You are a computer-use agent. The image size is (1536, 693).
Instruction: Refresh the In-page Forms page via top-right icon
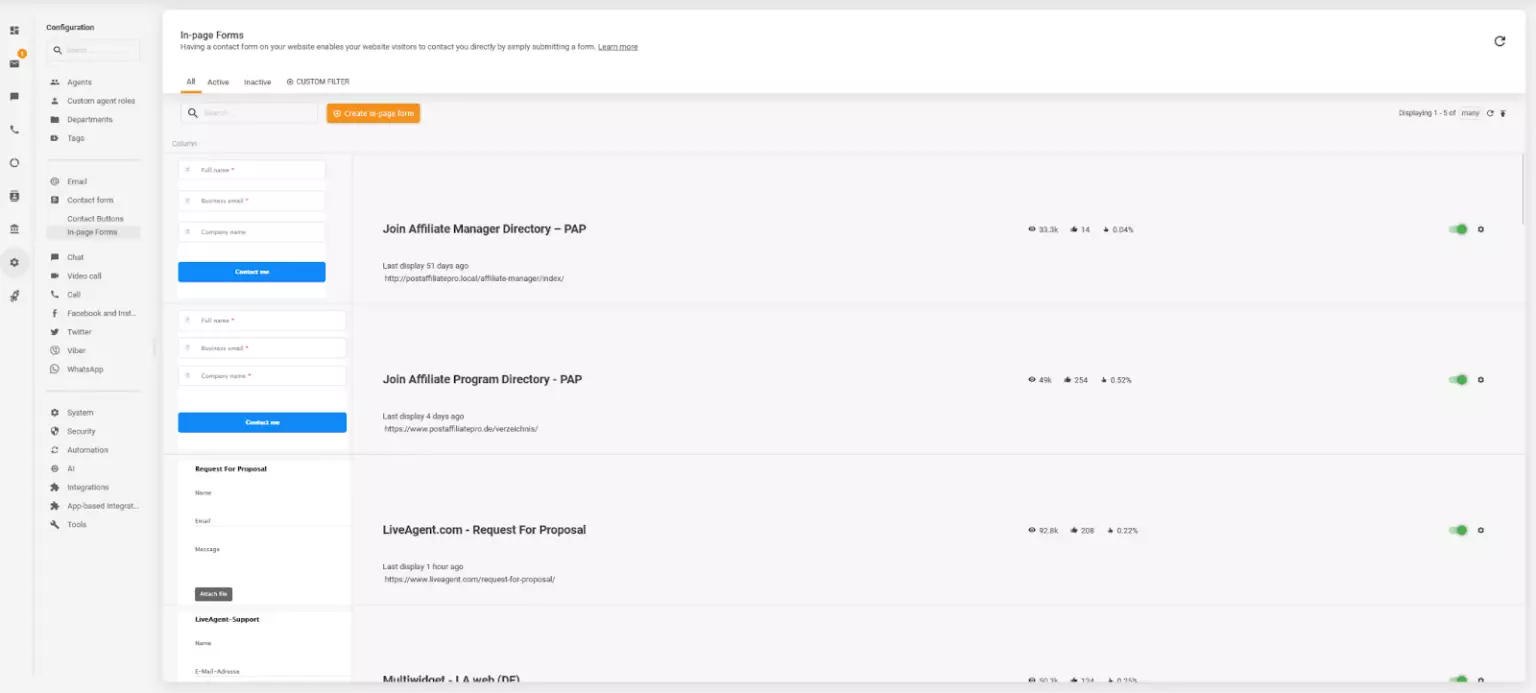(x=1499, y=41)
